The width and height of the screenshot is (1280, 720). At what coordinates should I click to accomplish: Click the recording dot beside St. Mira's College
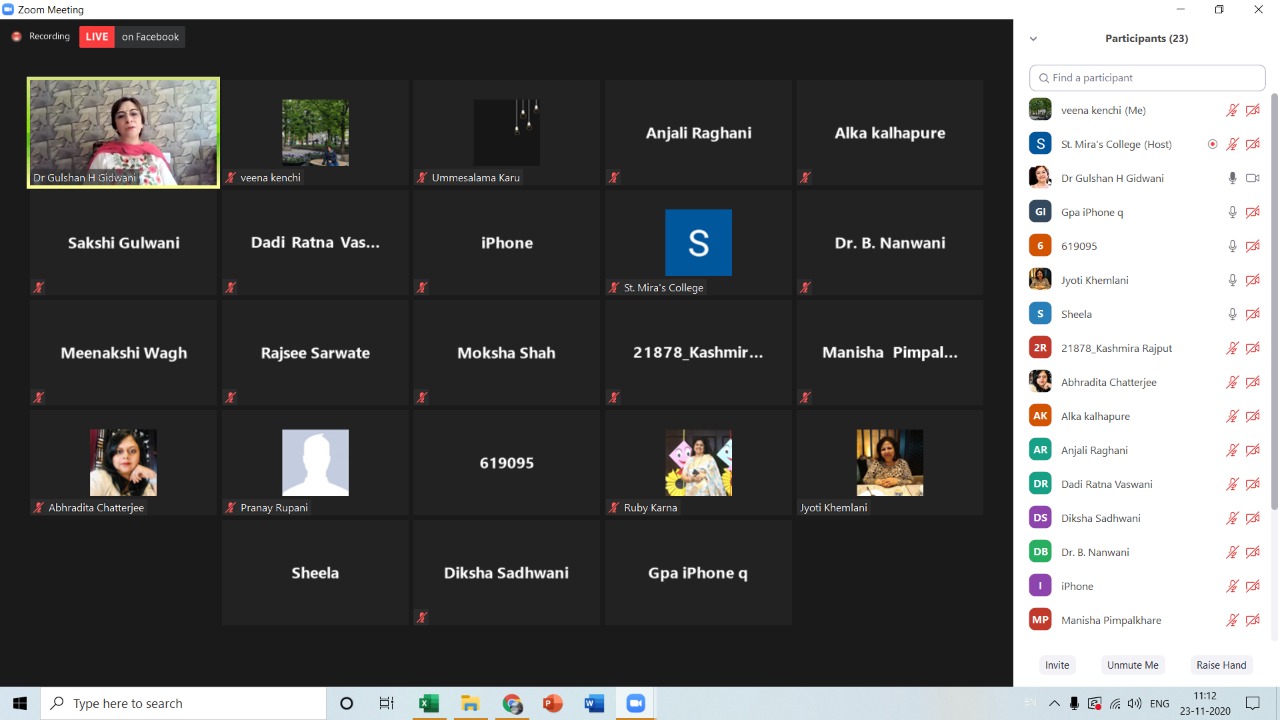click(x=1213, y=144)
